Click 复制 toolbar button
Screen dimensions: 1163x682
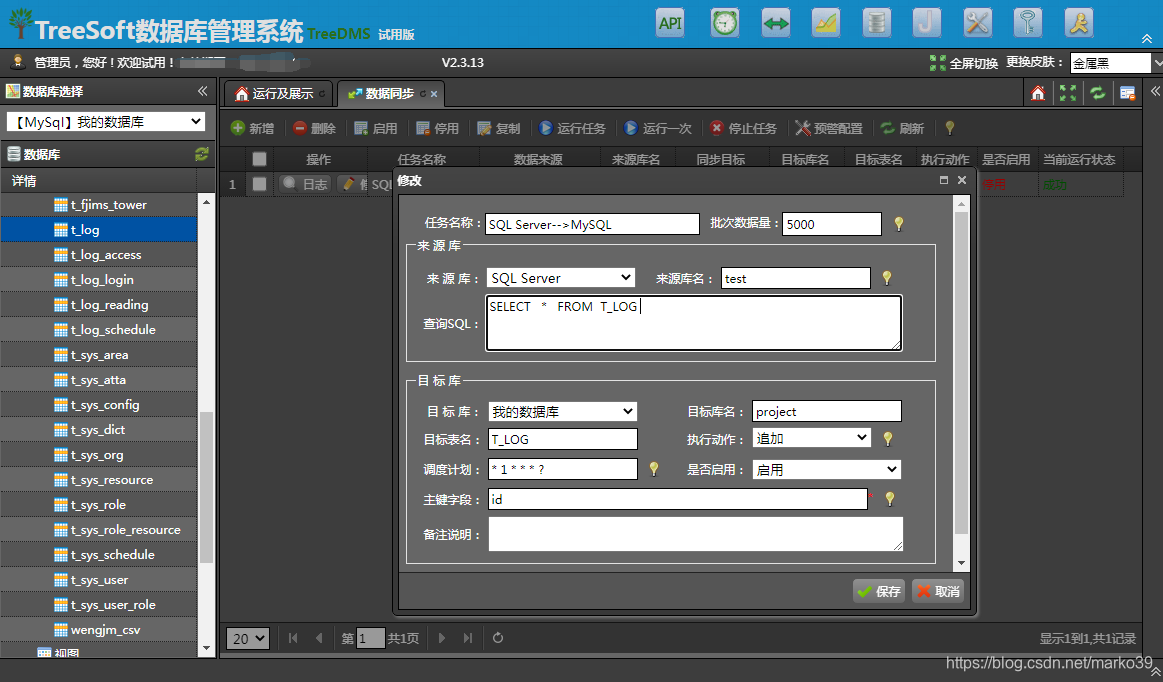coord(498,128)
